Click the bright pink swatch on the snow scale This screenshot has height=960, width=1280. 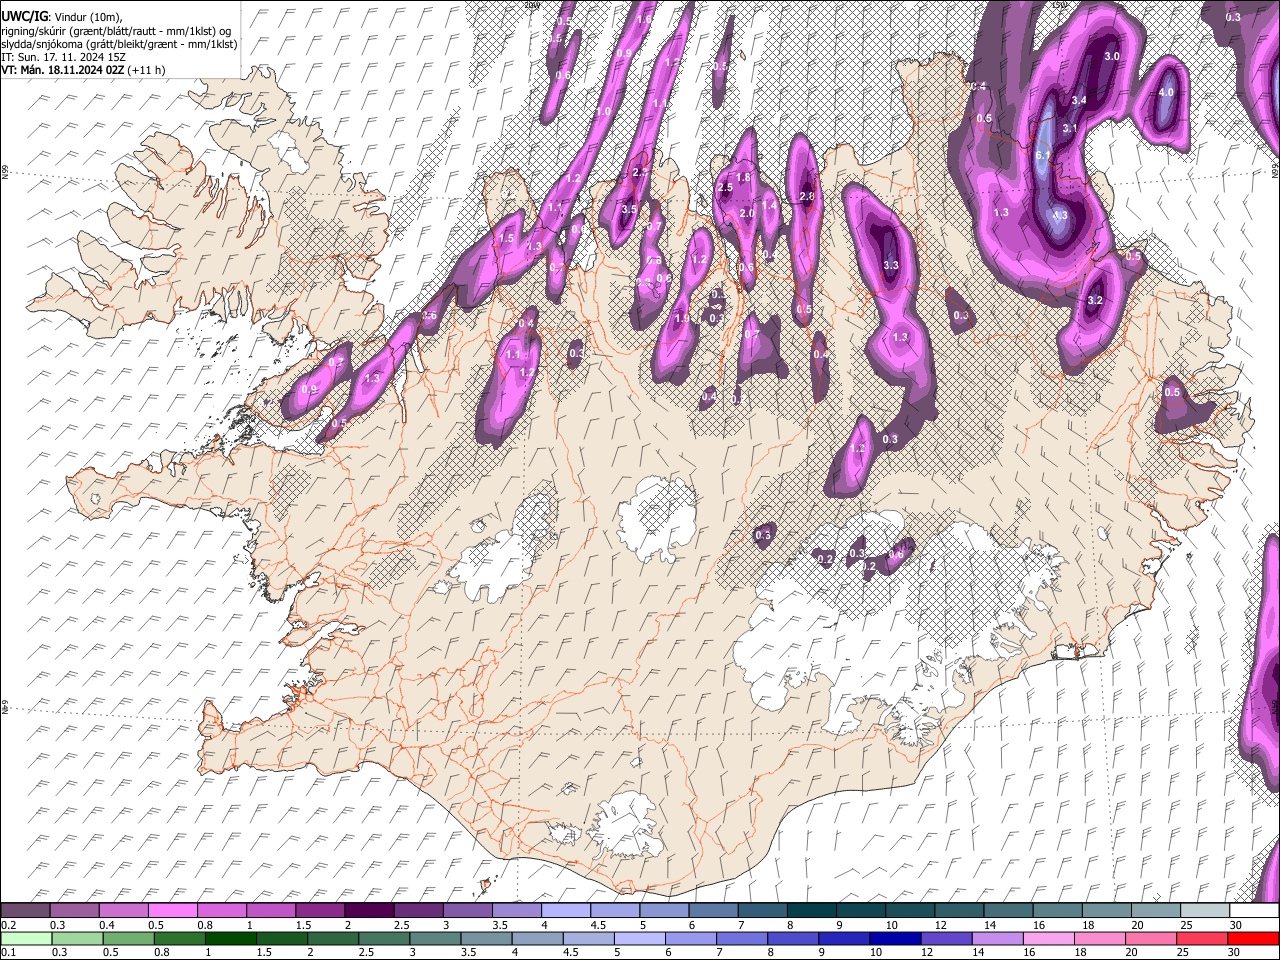point(172,910)
